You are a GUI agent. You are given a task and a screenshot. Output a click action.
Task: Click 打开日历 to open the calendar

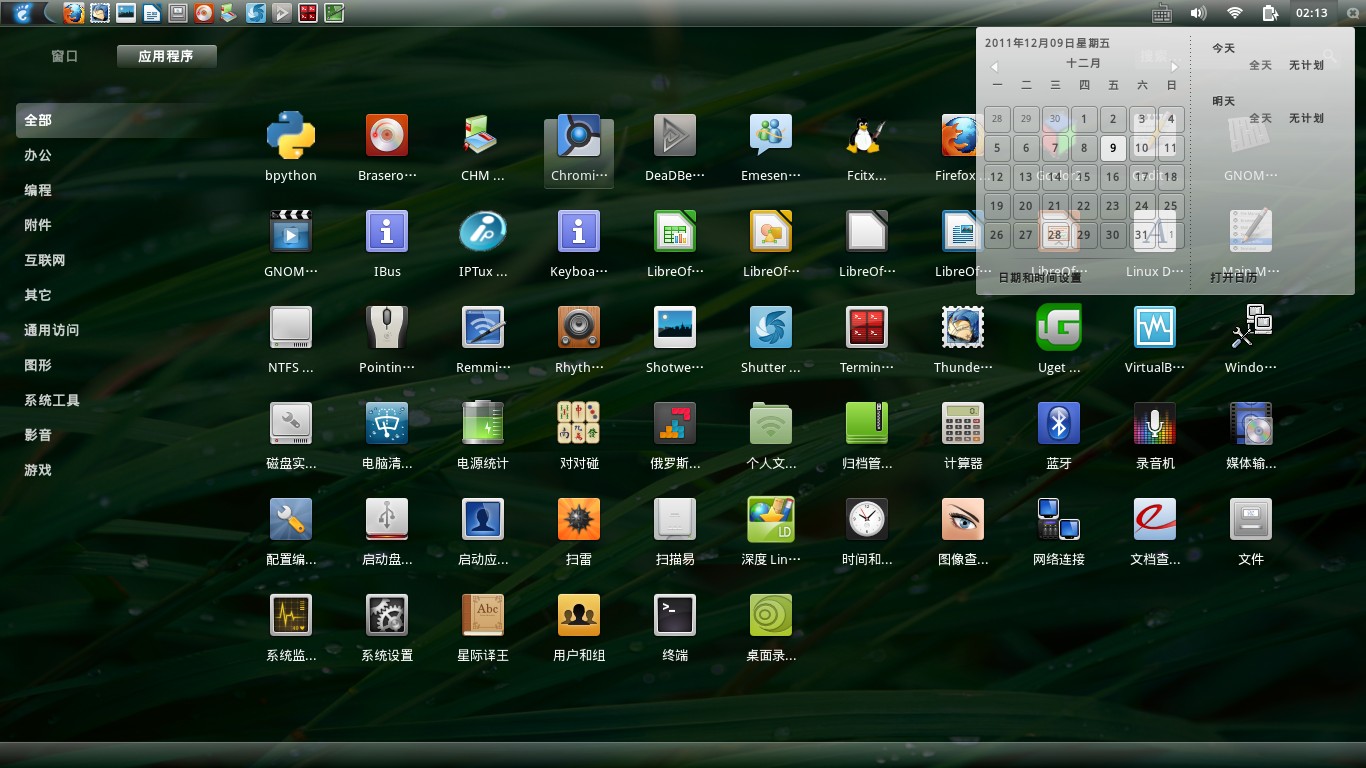point(1234,277)
